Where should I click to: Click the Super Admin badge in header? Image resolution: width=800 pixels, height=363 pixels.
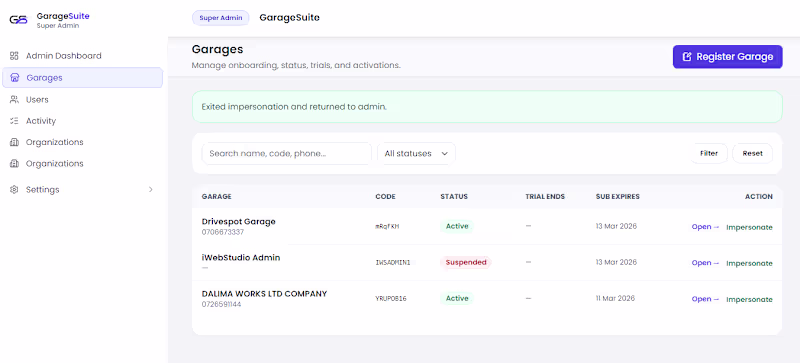point(220,18)
